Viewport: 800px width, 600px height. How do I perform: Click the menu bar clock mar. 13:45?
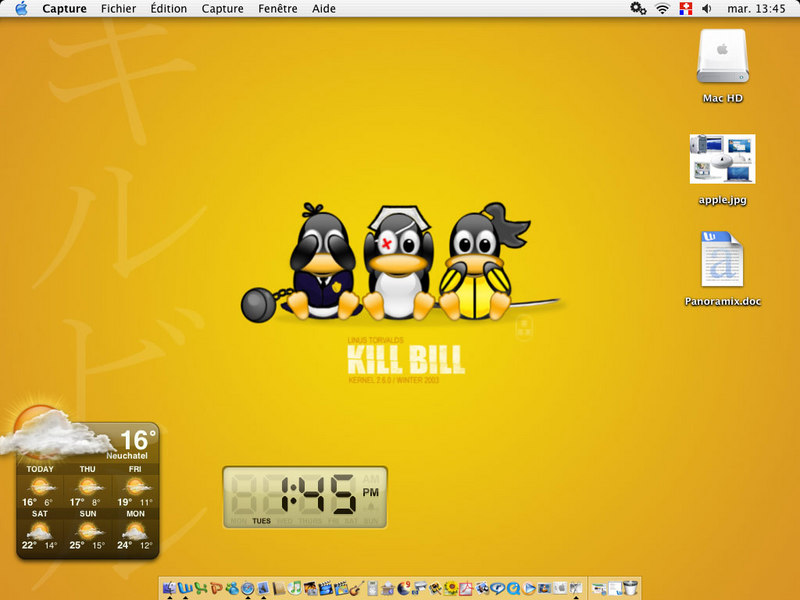[x=756, y=9]
